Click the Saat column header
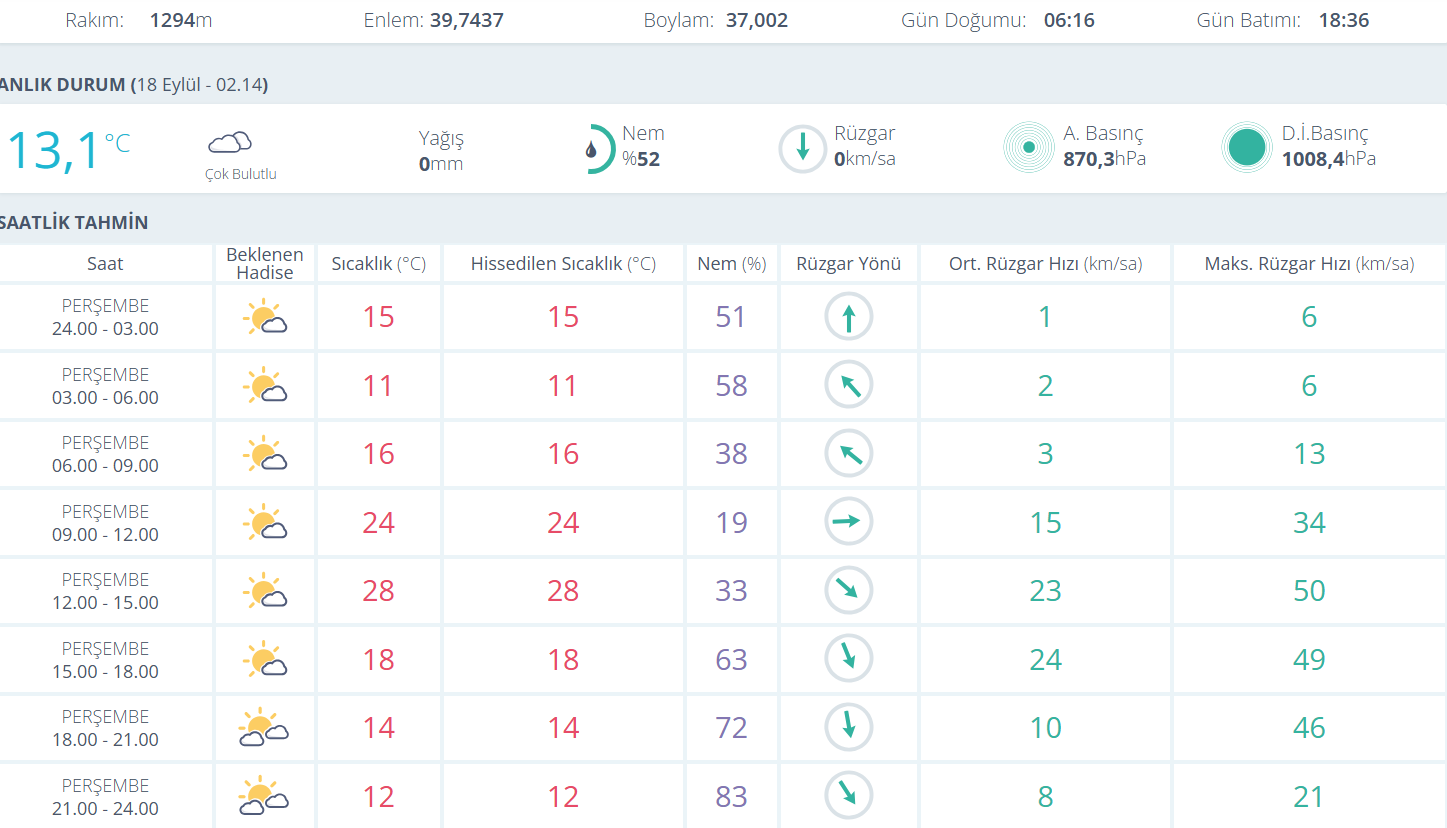The height and width of the screenshot is (828, 1447). pos(105,264)
